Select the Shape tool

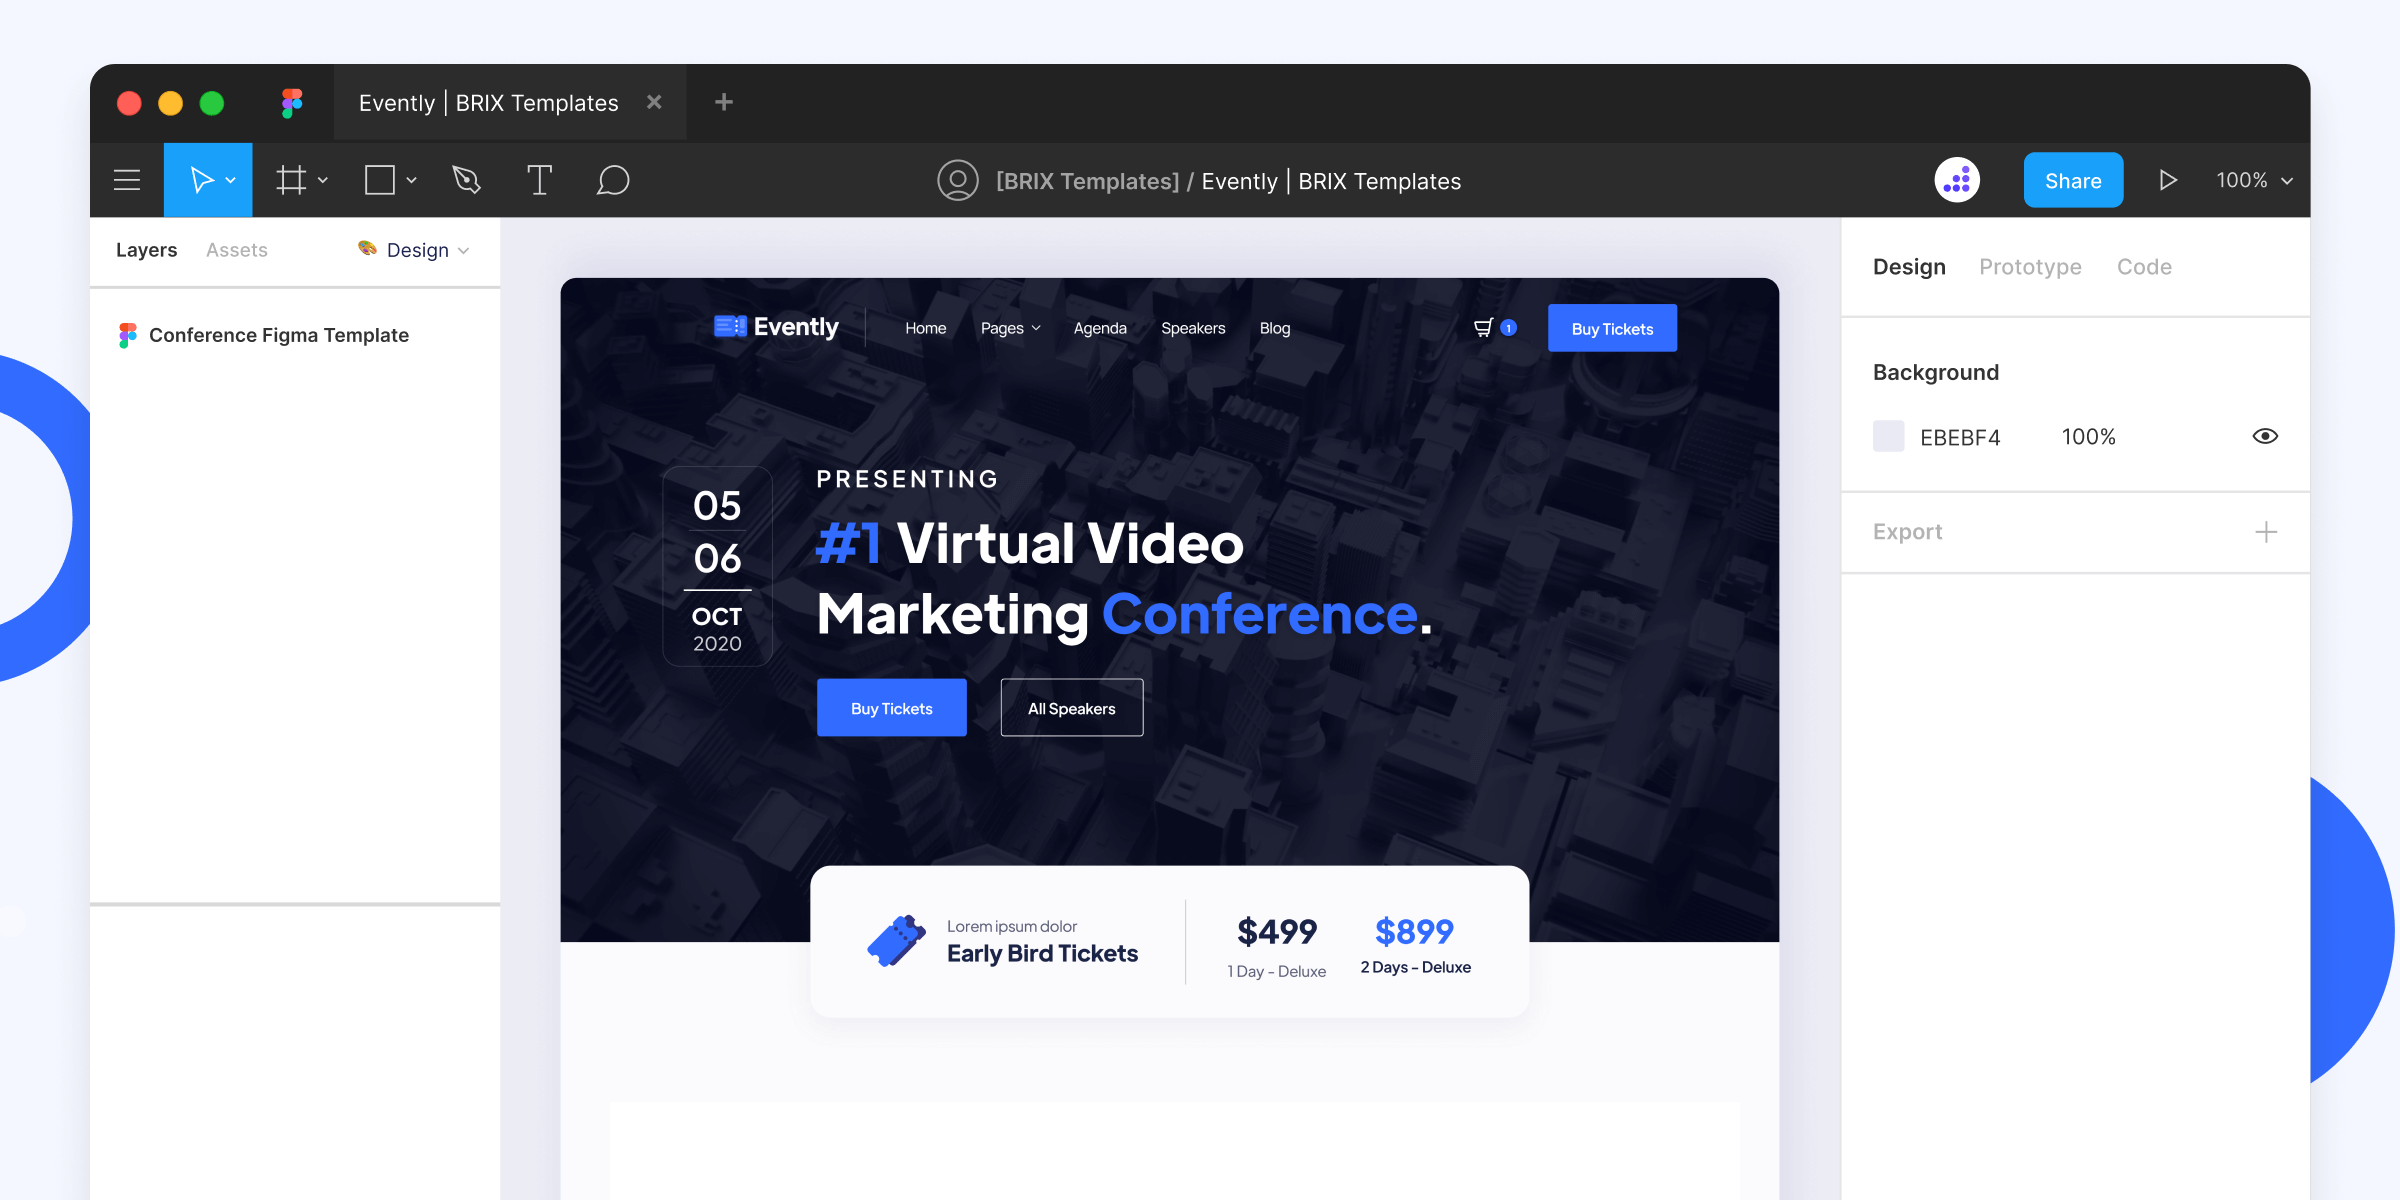[383, 179]
